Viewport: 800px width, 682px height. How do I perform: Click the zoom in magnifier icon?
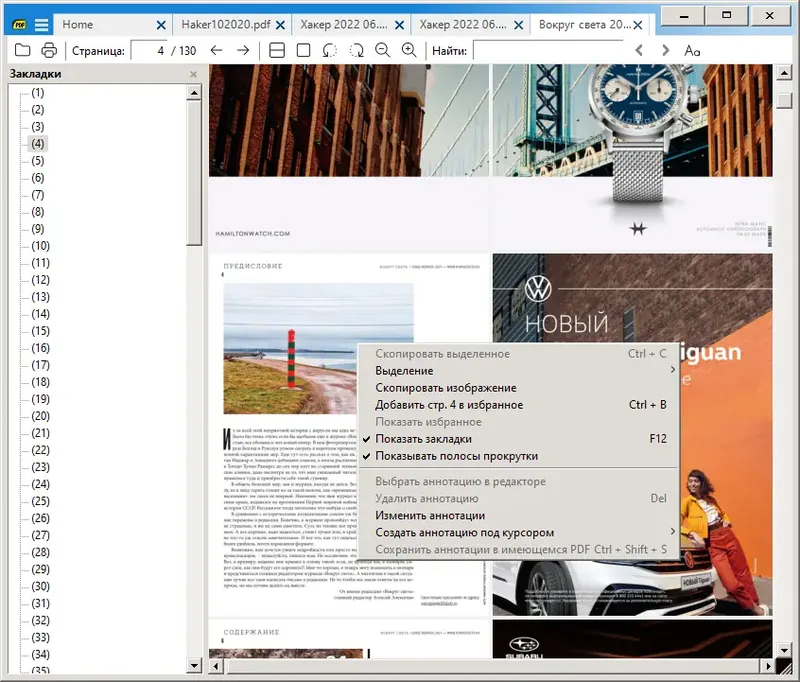[408, 50]
